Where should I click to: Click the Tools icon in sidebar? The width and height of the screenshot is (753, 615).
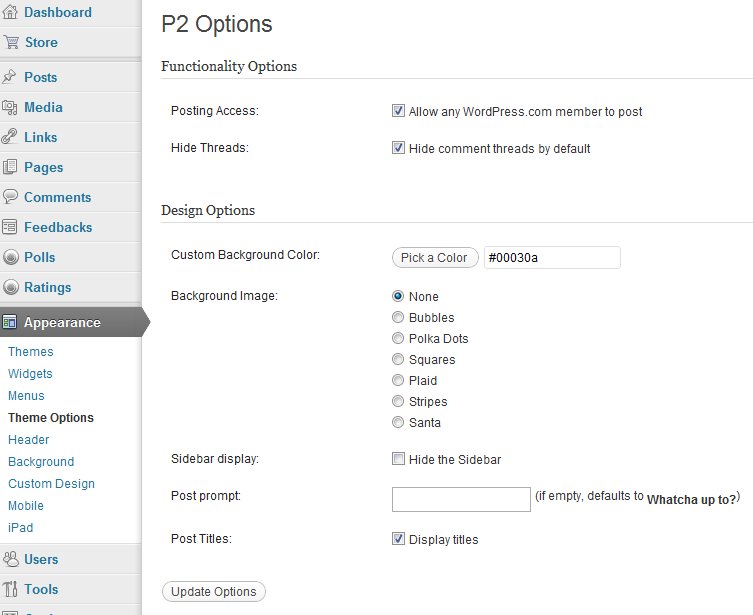(x=10, y=589)
